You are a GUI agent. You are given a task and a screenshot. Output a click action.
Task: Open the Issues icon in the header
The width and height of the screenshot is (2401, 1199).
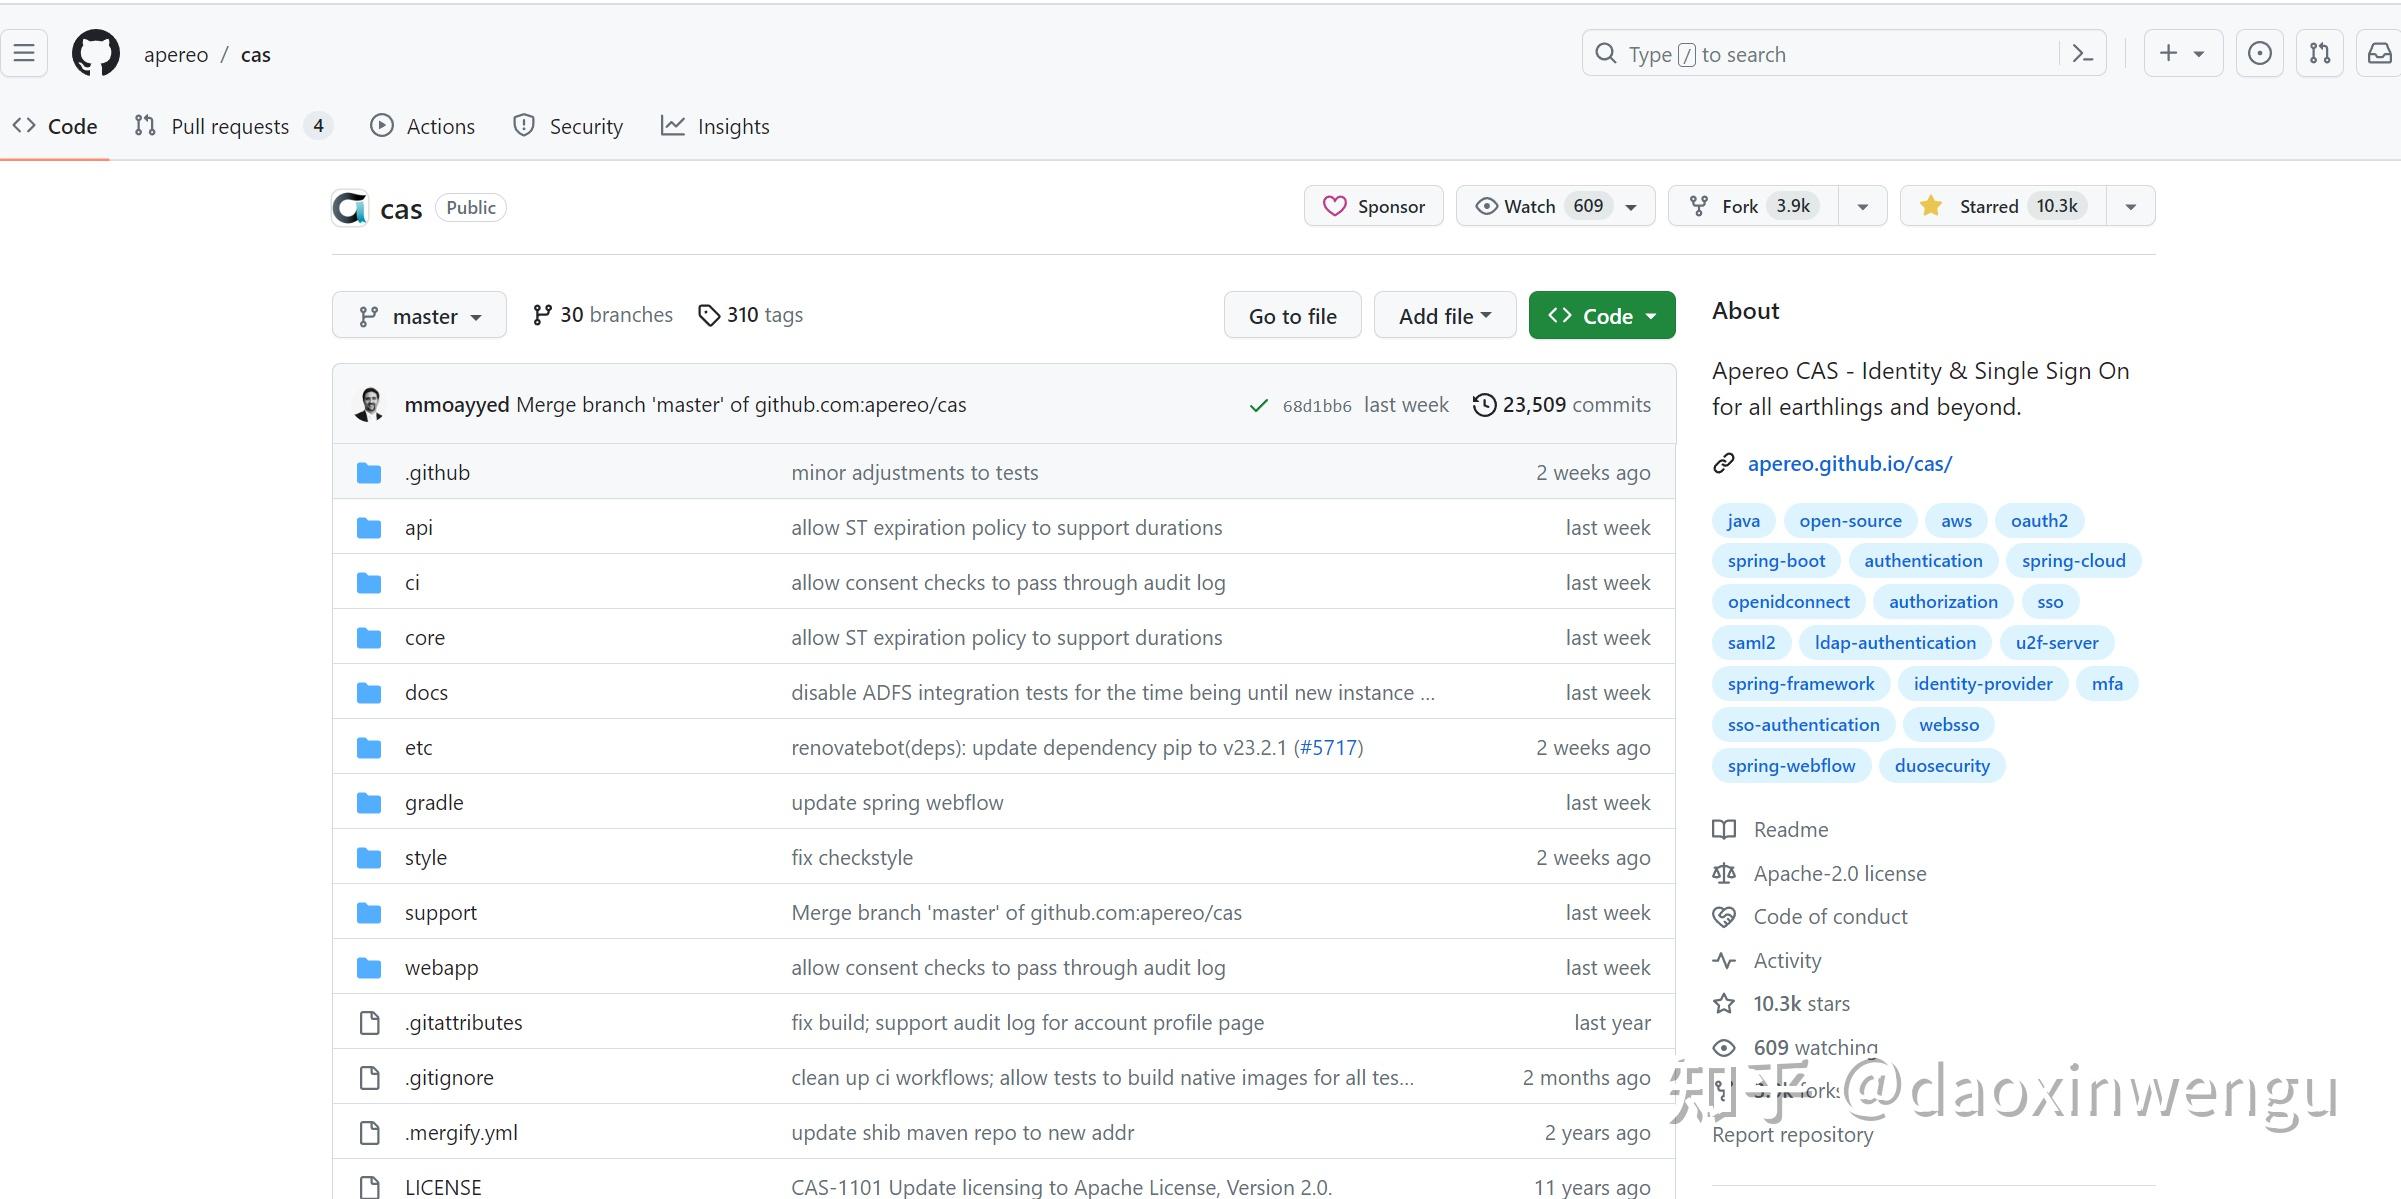(2259, 53)
